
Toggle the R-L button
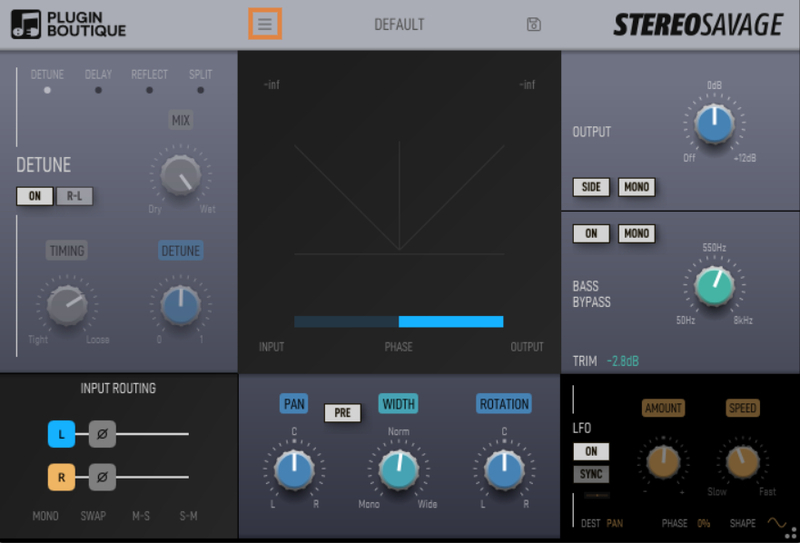(74, 196)
